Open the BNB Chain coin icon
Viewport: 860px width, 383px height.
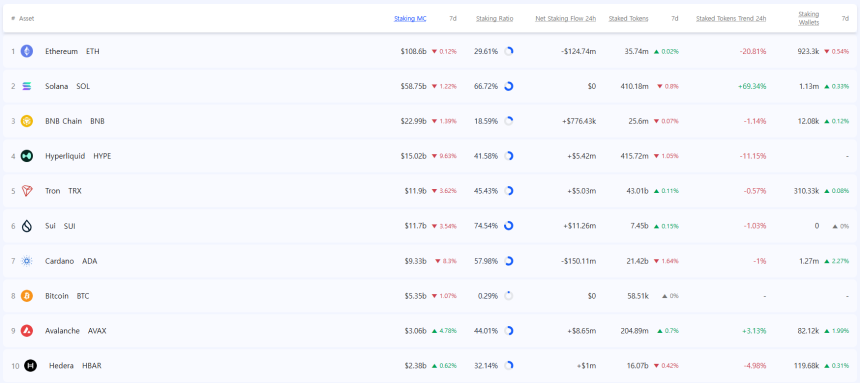coord(27,121)
